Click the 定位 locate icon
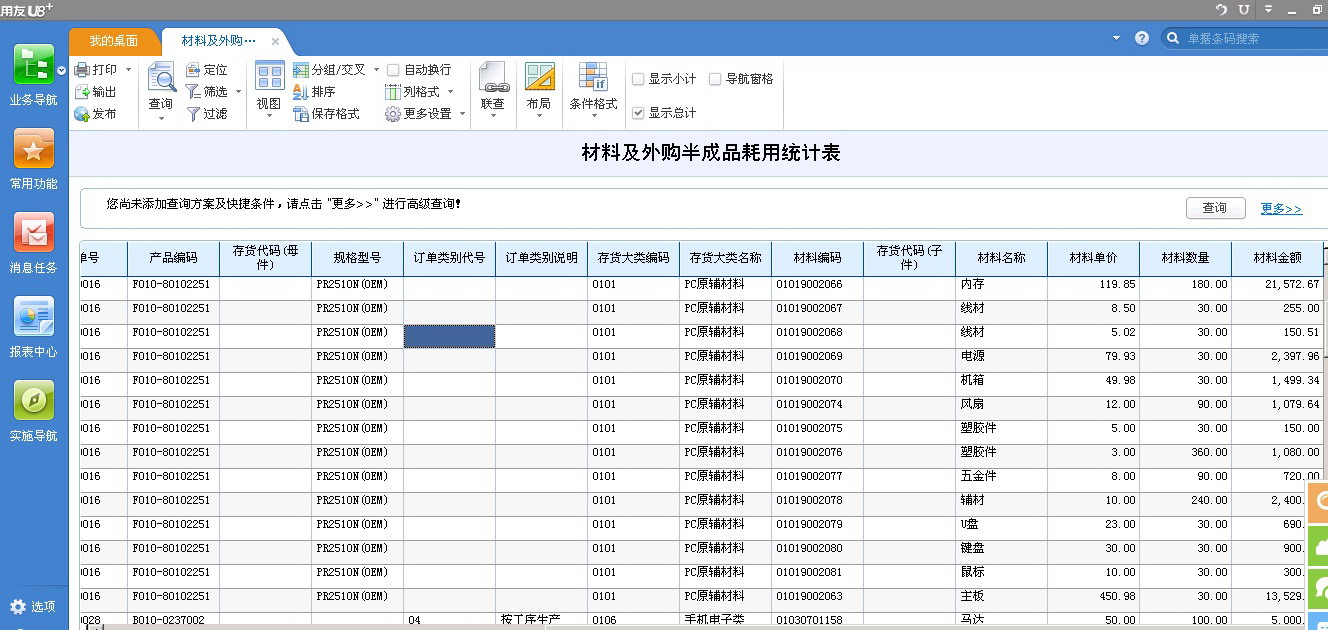Image resolution: width=1328 pixels, height=630 pixels. (x=193, y=70)
